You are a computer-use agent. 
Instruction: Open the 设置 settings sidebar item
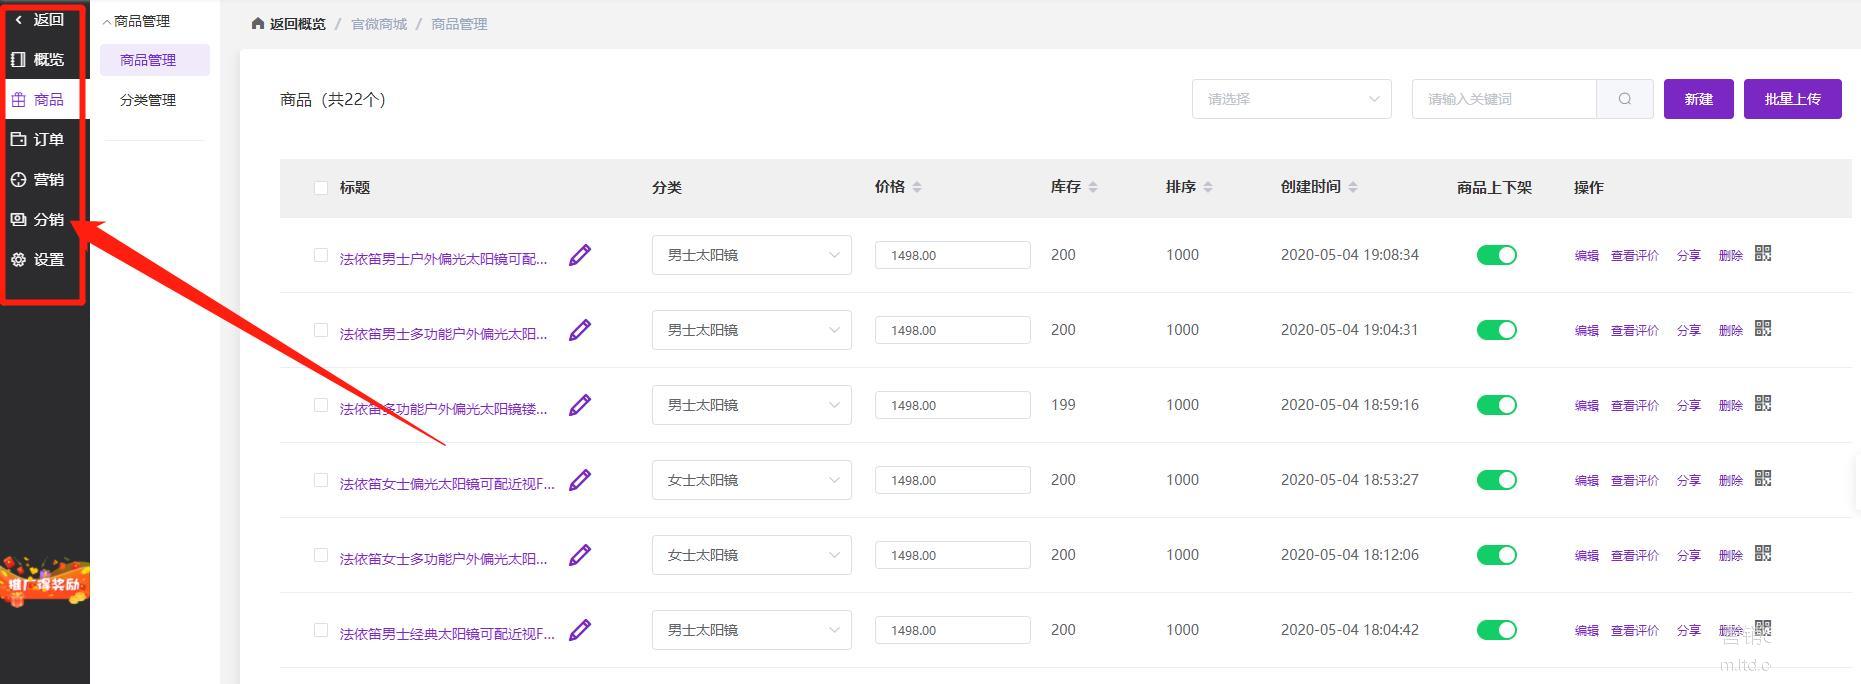click(38, 260)
